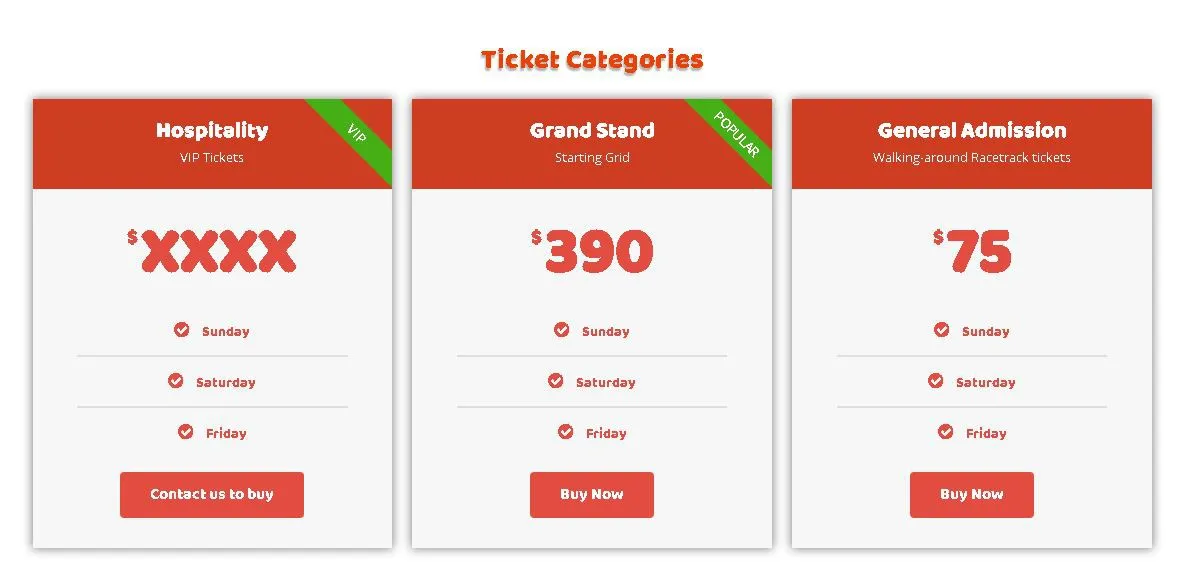Click the Saturday checkmark icon under Hospitality
Viewport: 1190px width, 585px height.
[175, 380]
